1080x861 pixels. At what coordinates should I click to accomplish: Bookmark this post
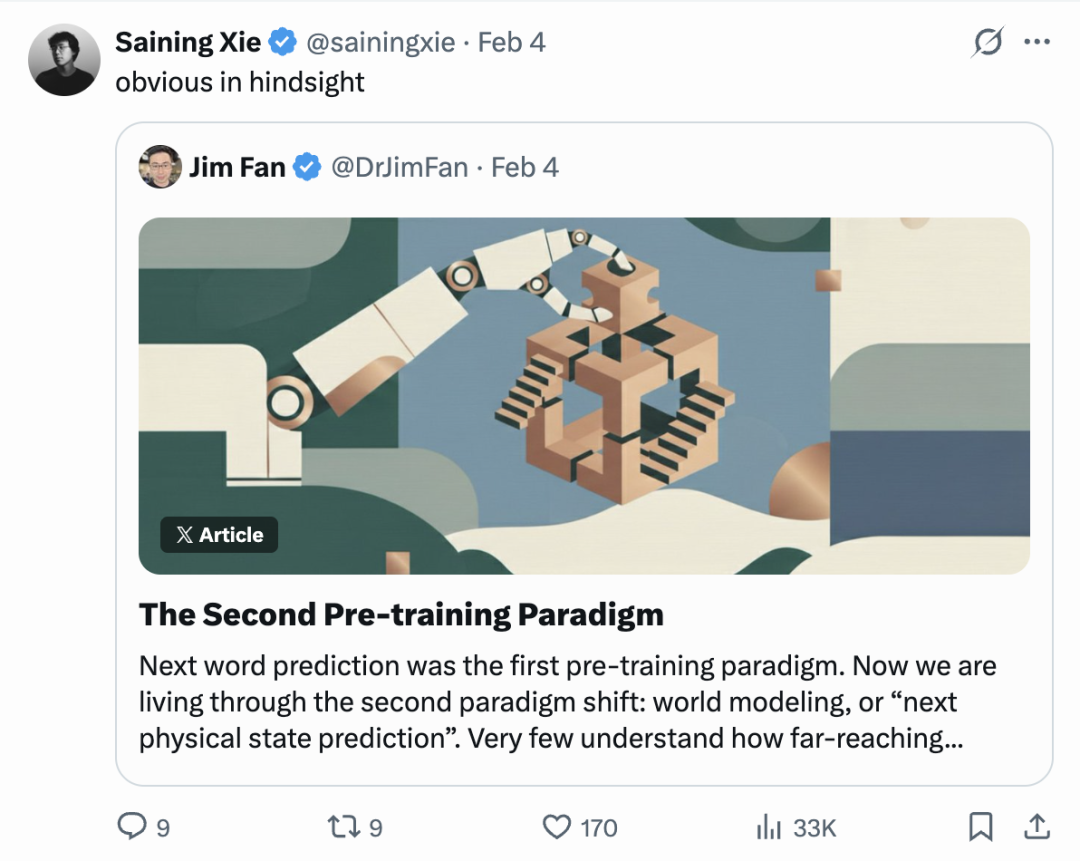981,826
